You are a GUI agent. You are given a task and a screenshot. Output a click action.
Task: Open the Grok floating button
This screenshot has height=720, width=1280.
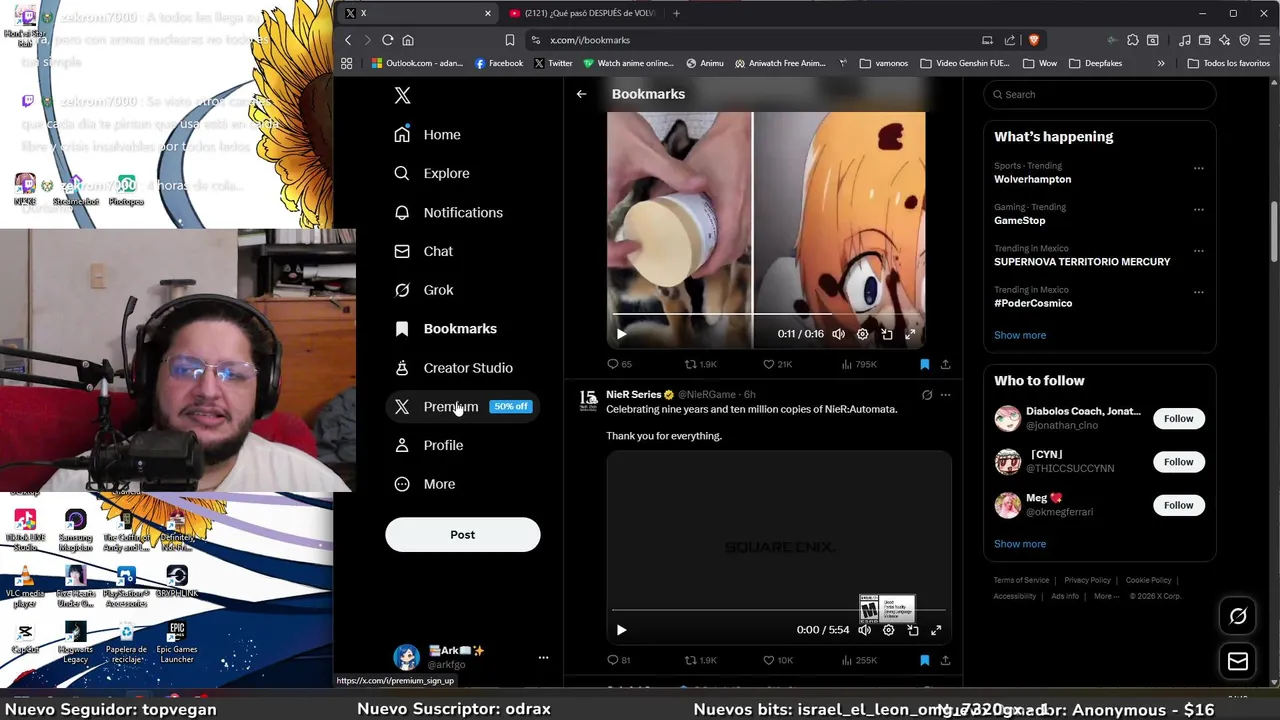(1238, 617)
